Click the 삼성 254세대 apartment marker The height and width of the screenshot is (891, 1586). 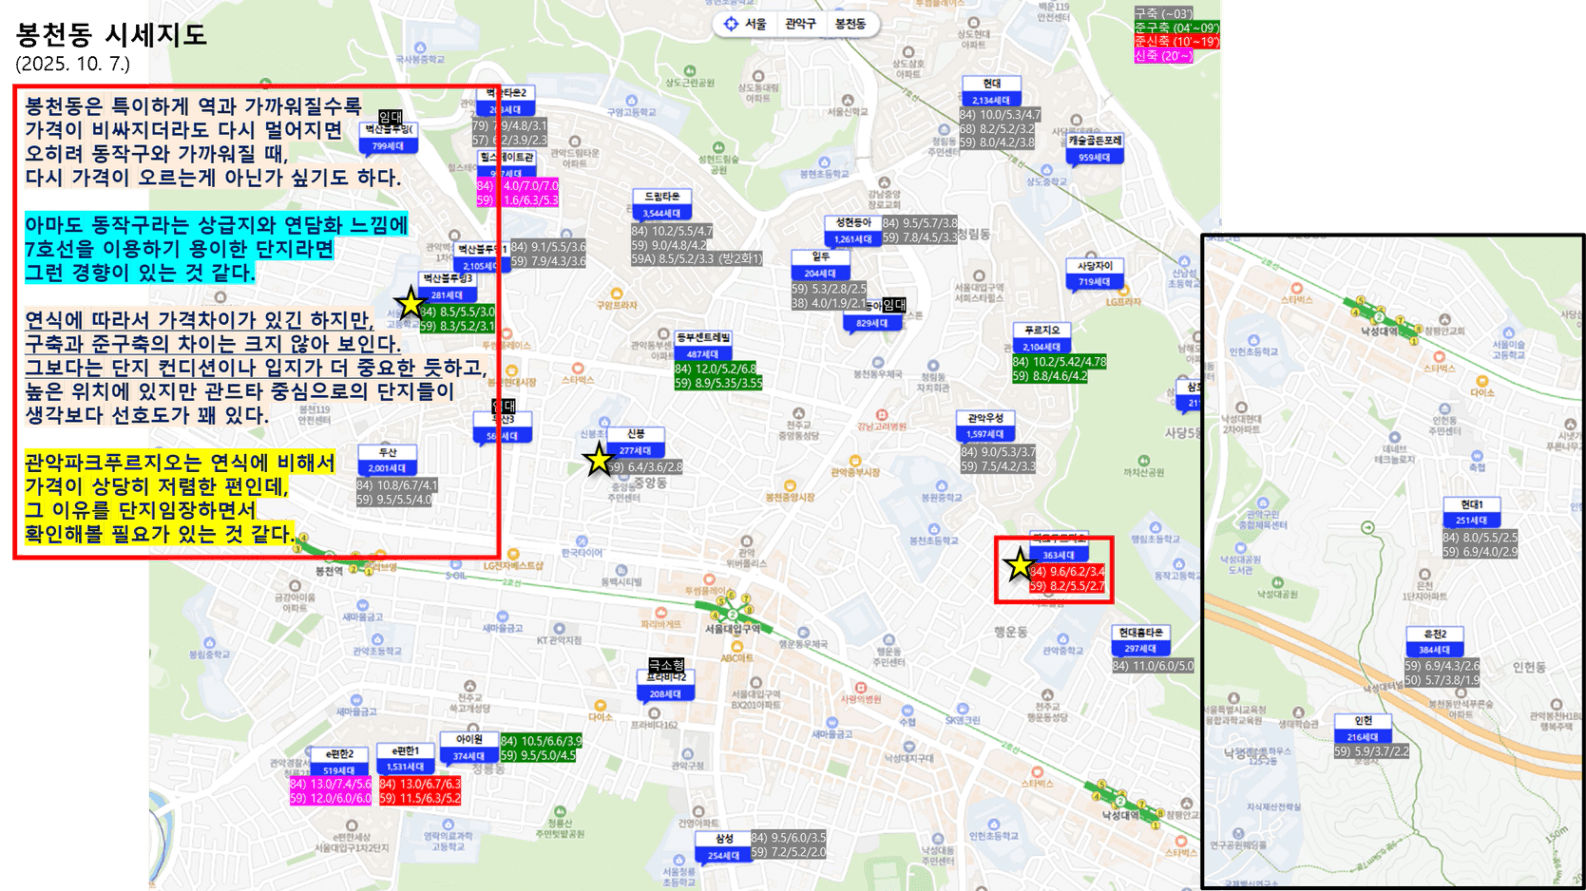[723, 847]
